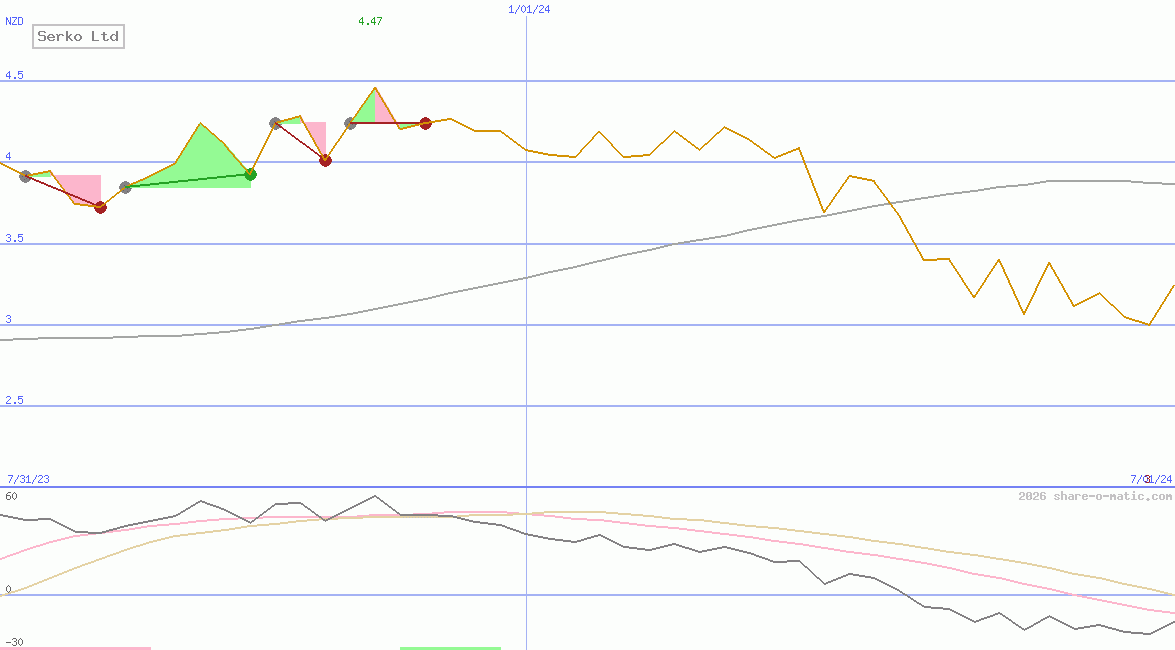Click the 60 indicator scale label

[x=11, y=496]
